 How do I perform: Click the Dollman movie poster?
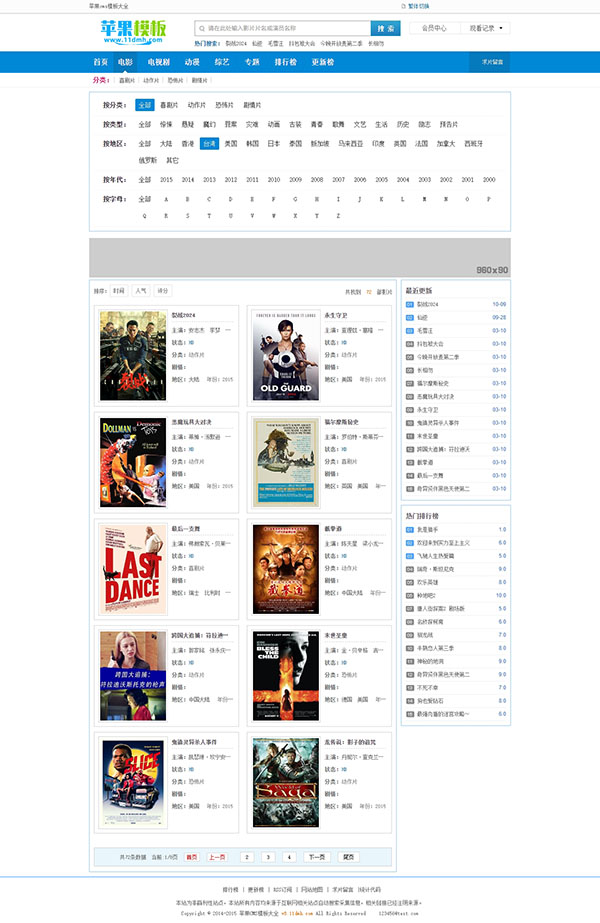(x=132, y=463)
